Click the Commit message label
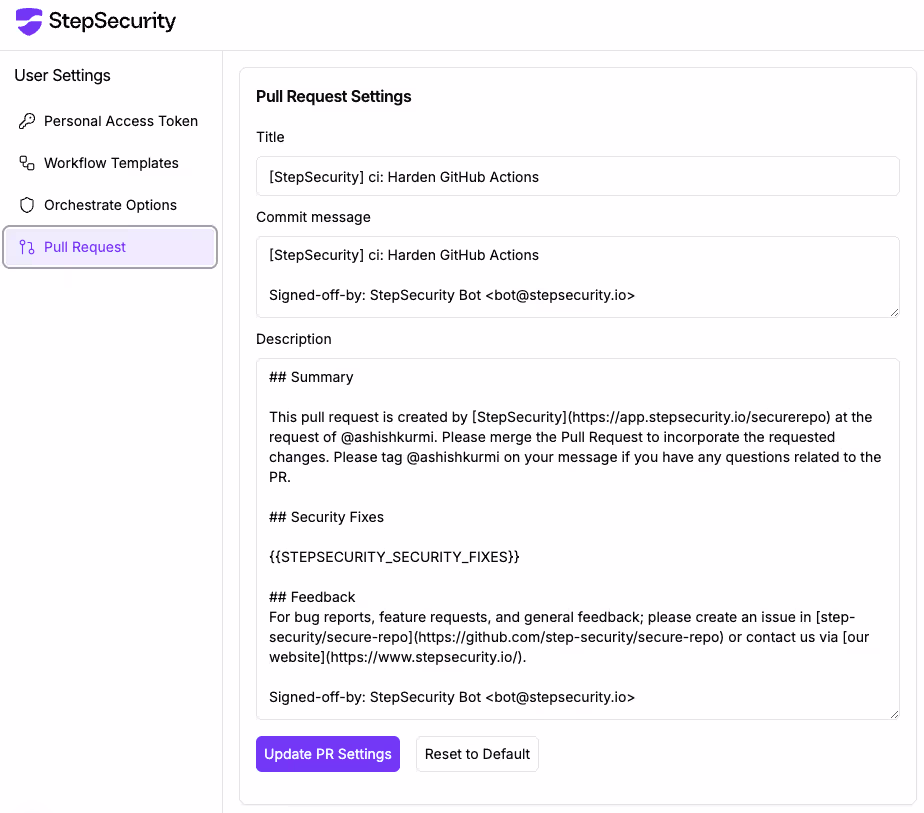Image resolution: width=924 pixels, height=813 pixels. 314,217
